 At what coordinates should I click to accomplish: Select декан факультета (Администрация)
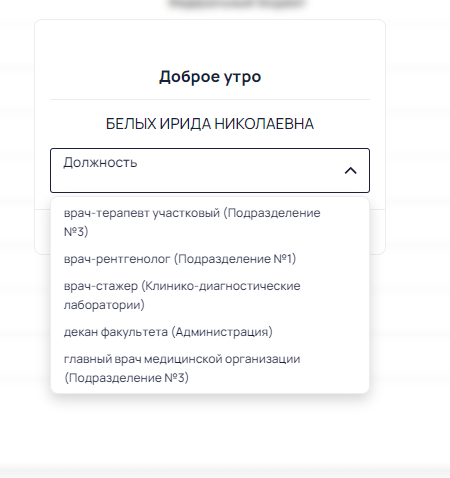[210, 332]
